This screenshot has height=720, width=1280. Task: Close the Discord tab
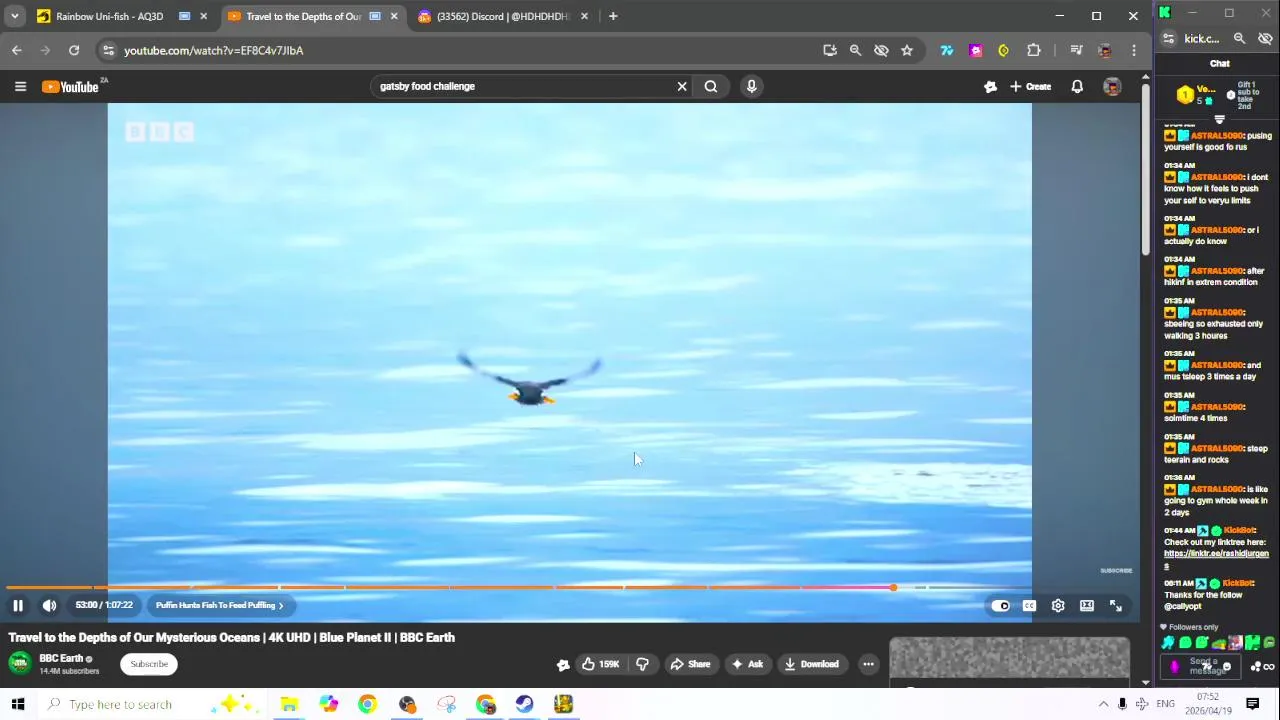584,16
